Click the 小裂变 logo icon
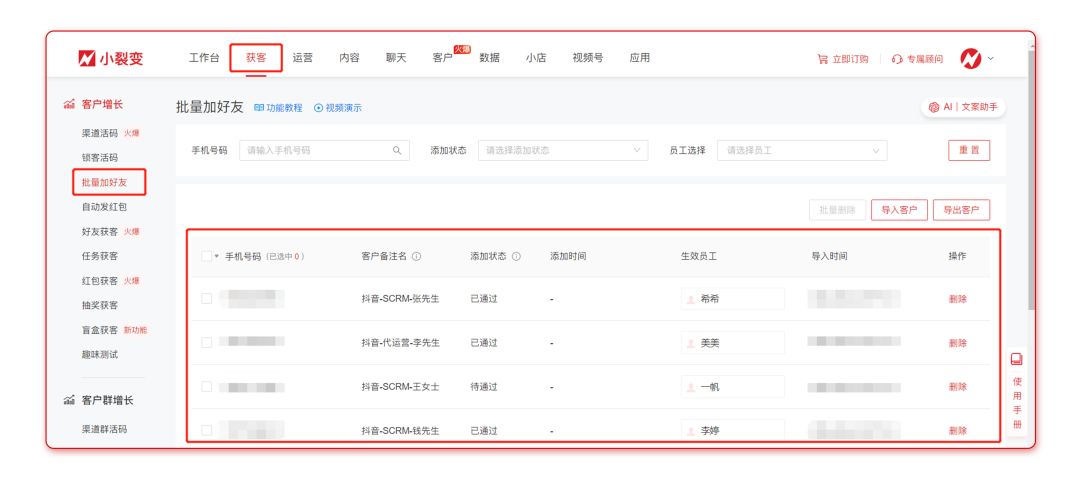Viewport: 1080px width, 480px height. click(87, 59)
